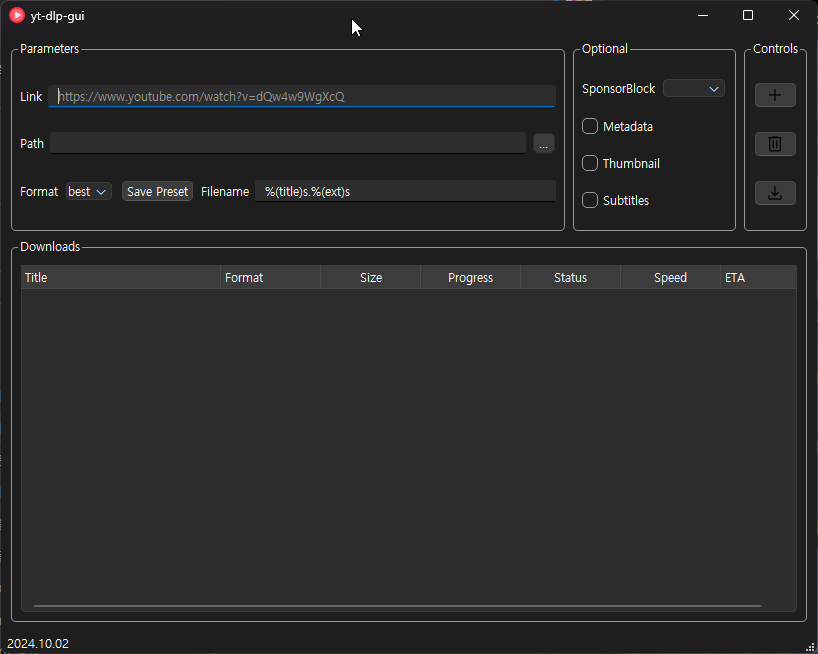
Task: Click the window resize grip
Action: tap(811, 647)
